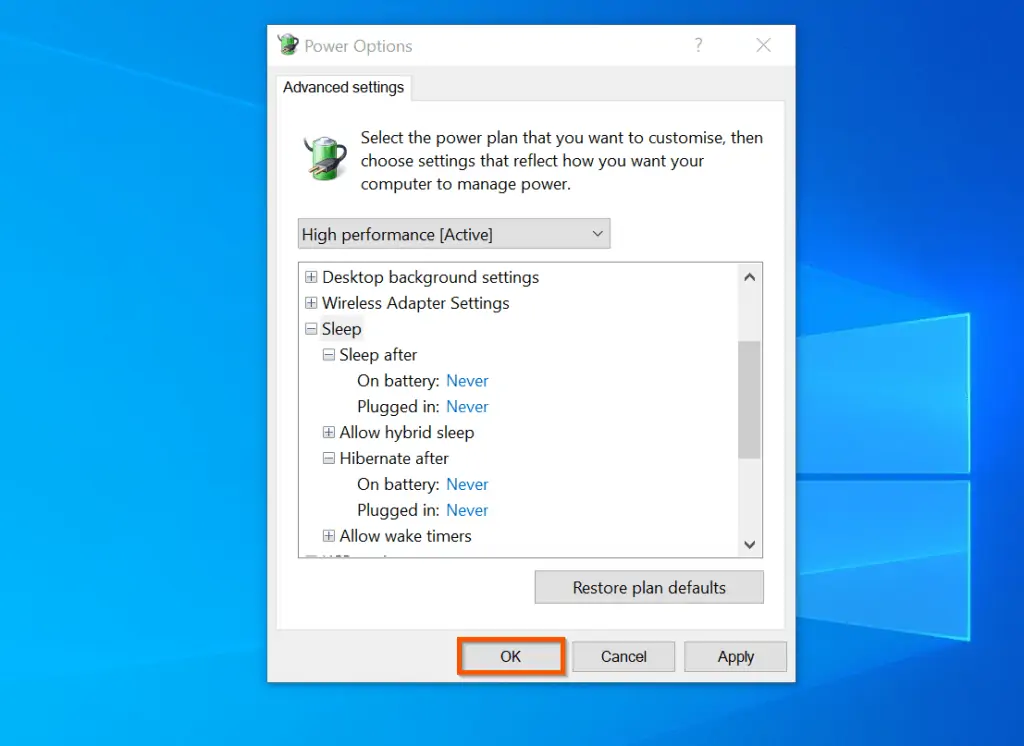Click the Help question mark button
The image size is (1024, 746).
698,45
